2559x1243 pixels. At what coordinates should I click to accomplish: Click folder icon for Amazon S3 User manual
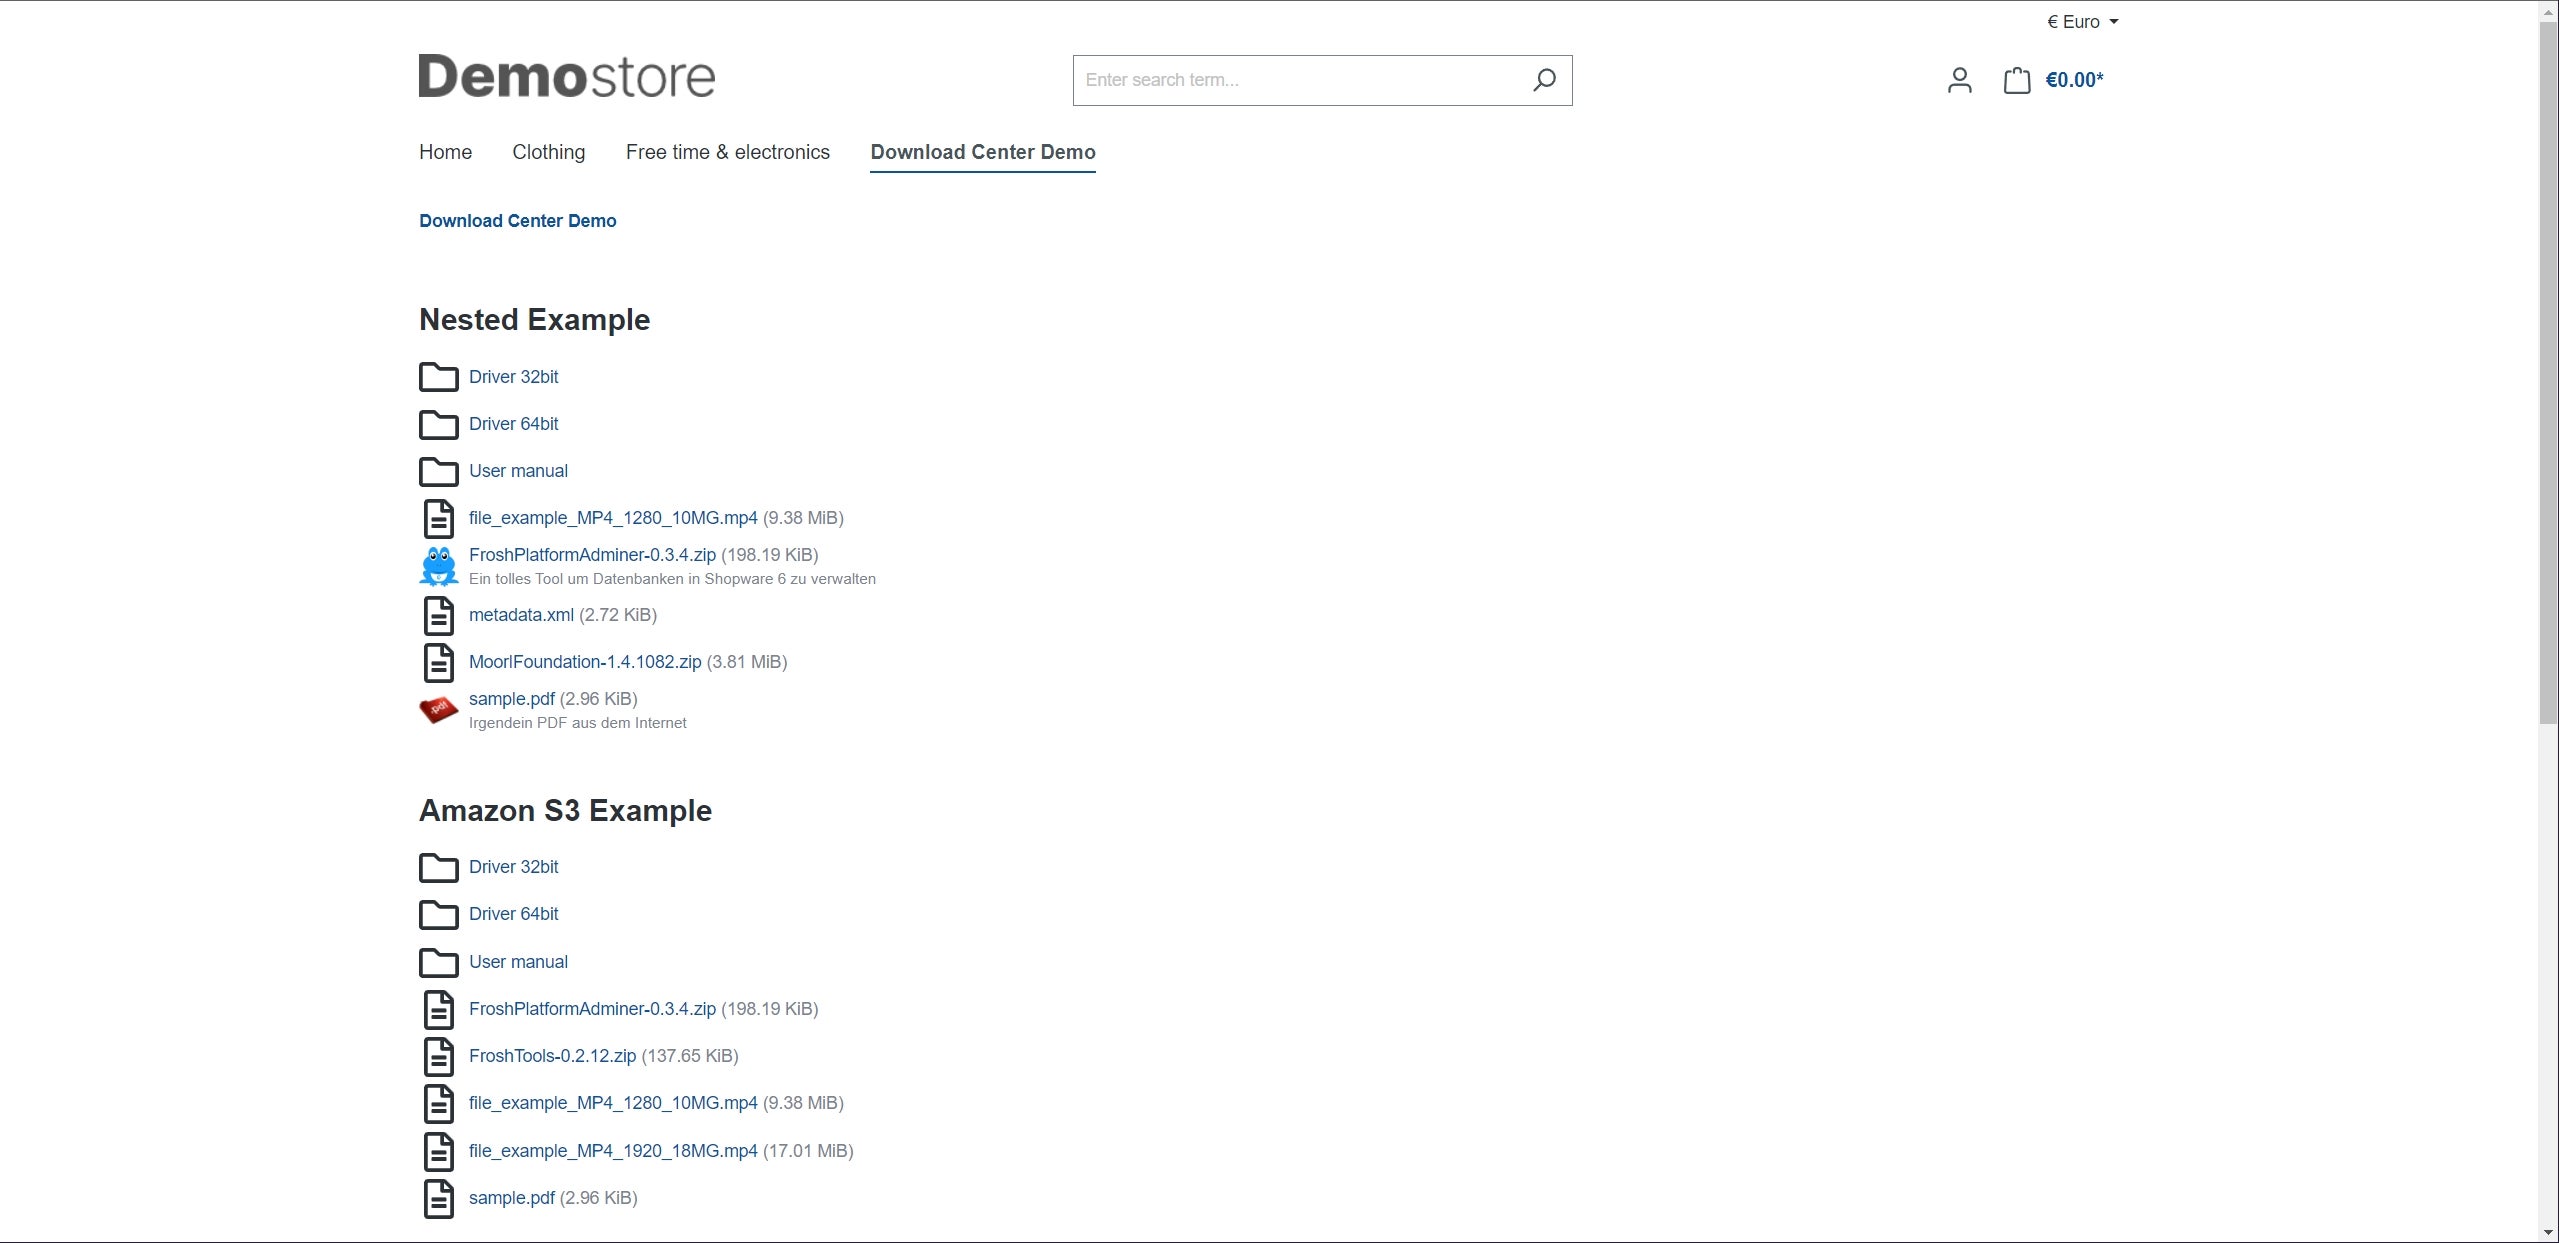438,962
